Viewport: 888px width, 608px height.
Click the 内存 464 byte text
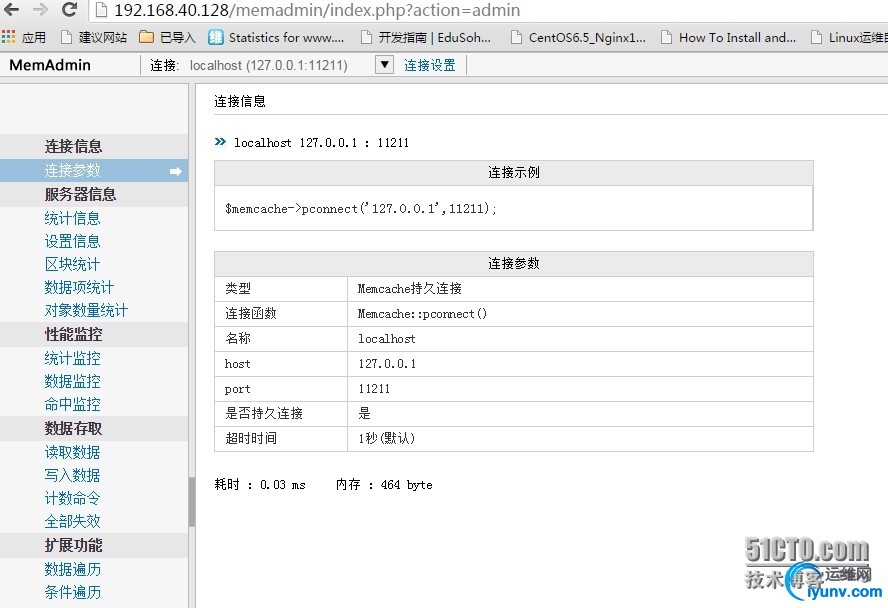click(384, 485)
